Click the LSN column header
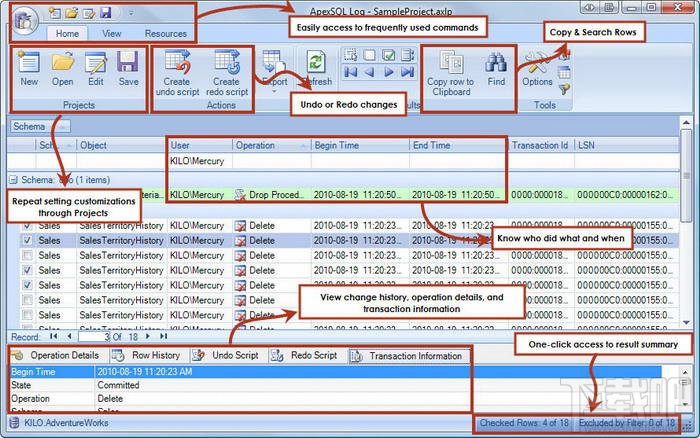The height and width of the screenshot is (438, 700). click(626, 145)
